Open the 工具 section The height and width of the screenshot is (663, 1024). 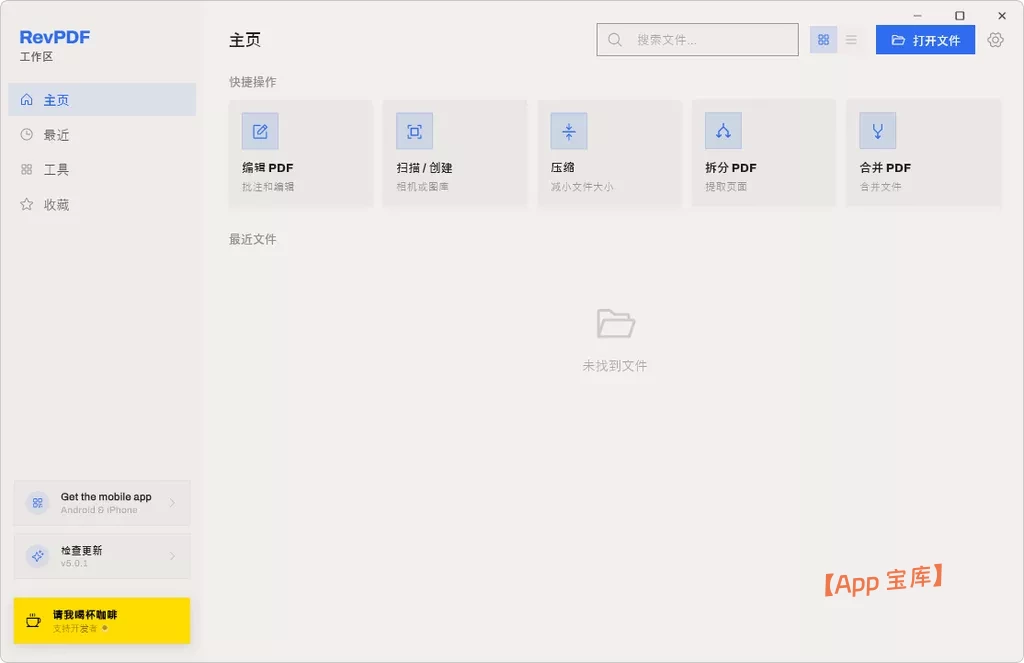pyautogui.click(x=102, y=169)
